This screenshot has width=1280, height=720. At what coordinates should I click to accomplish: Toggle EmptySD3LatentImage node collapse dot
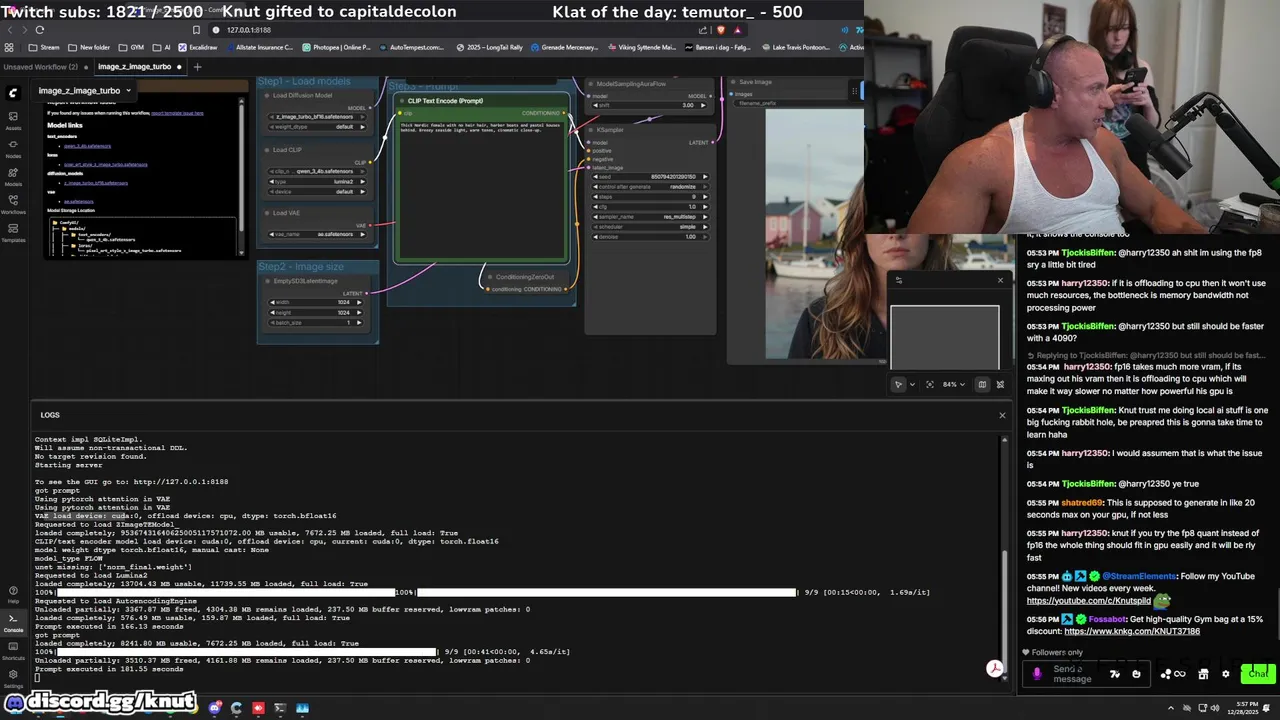(x=267, y=281)
